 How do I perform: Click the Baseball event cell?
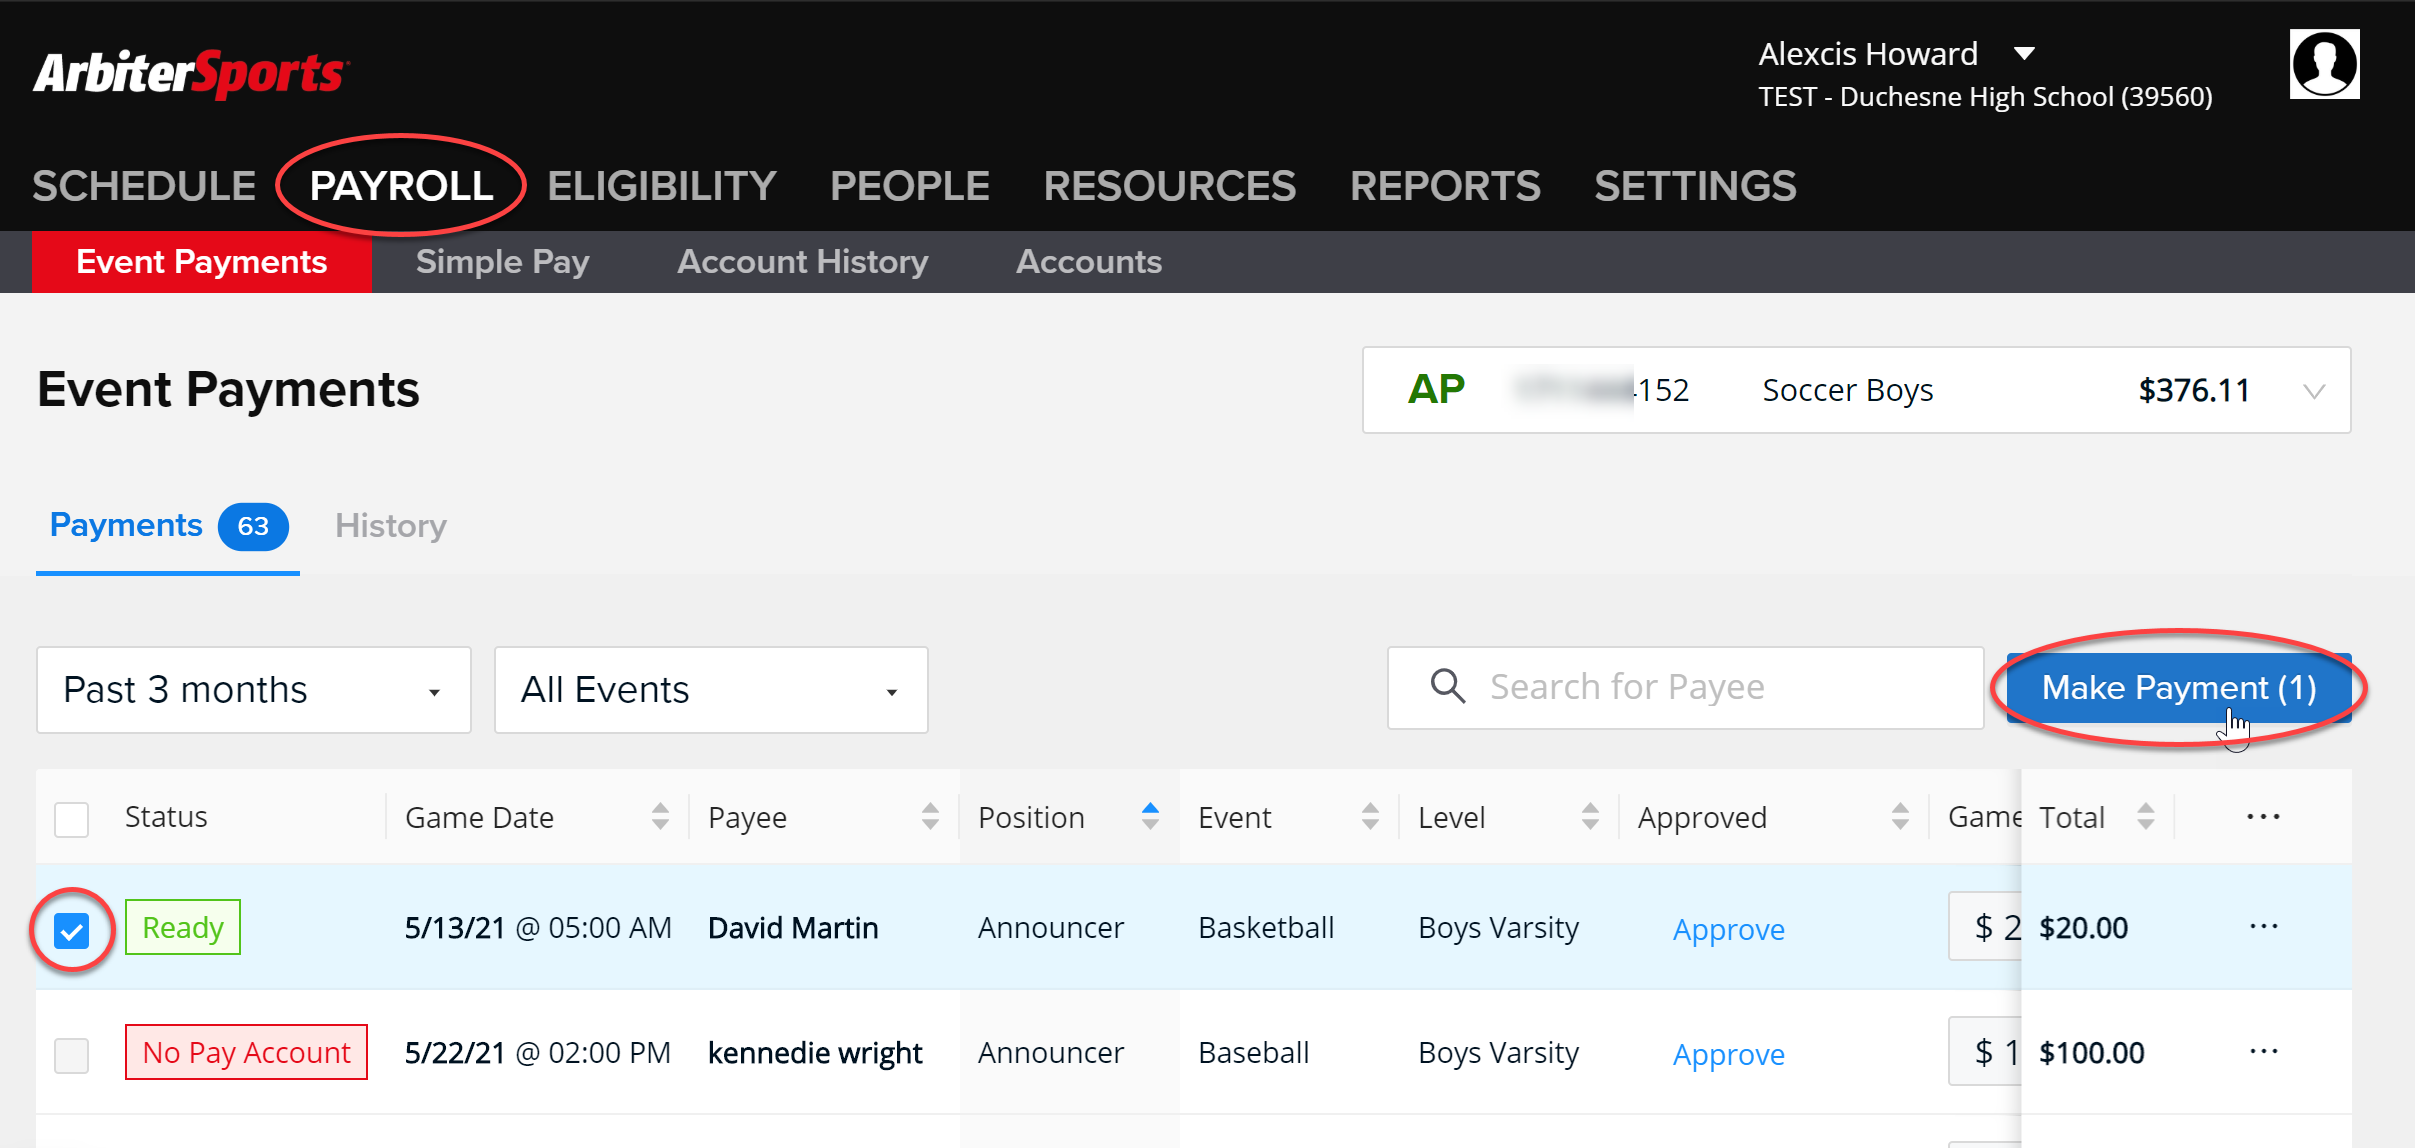[1253, 1053]
